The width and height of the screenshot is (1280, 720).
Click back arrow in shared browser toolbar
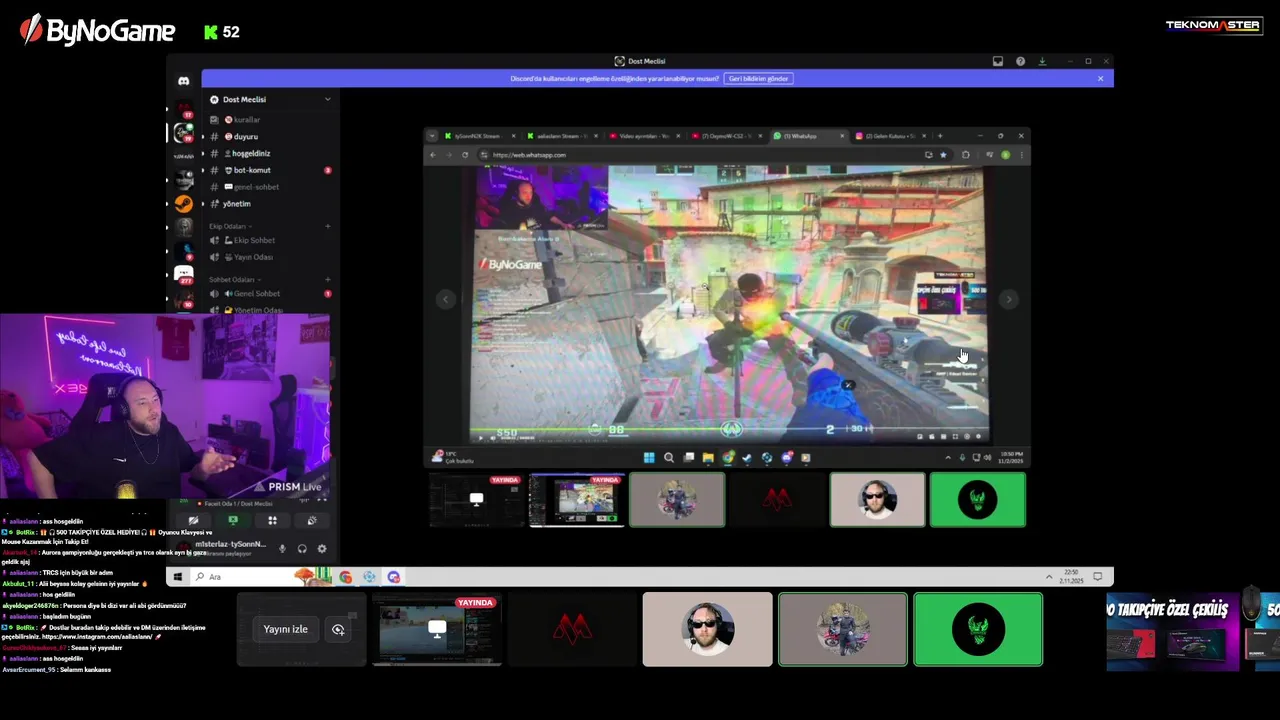[x=432, y=155]
